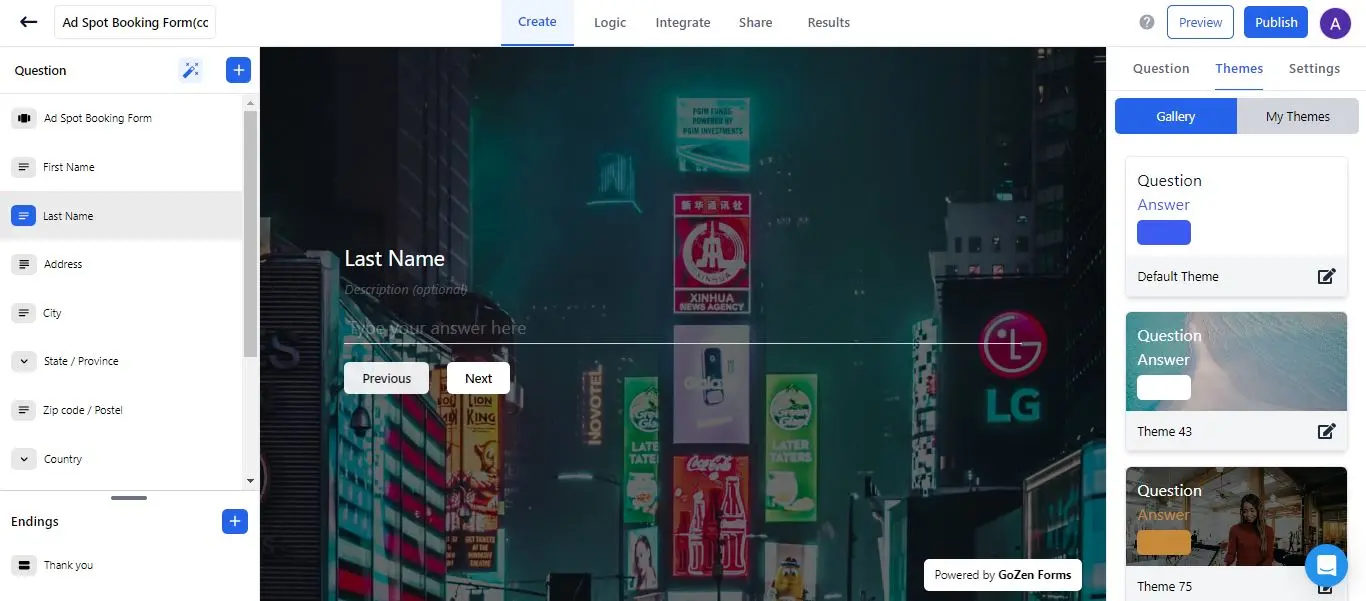Add a new question with plus icon
This screenshot has height=601, width=1366.
click(x=238, y=70)
